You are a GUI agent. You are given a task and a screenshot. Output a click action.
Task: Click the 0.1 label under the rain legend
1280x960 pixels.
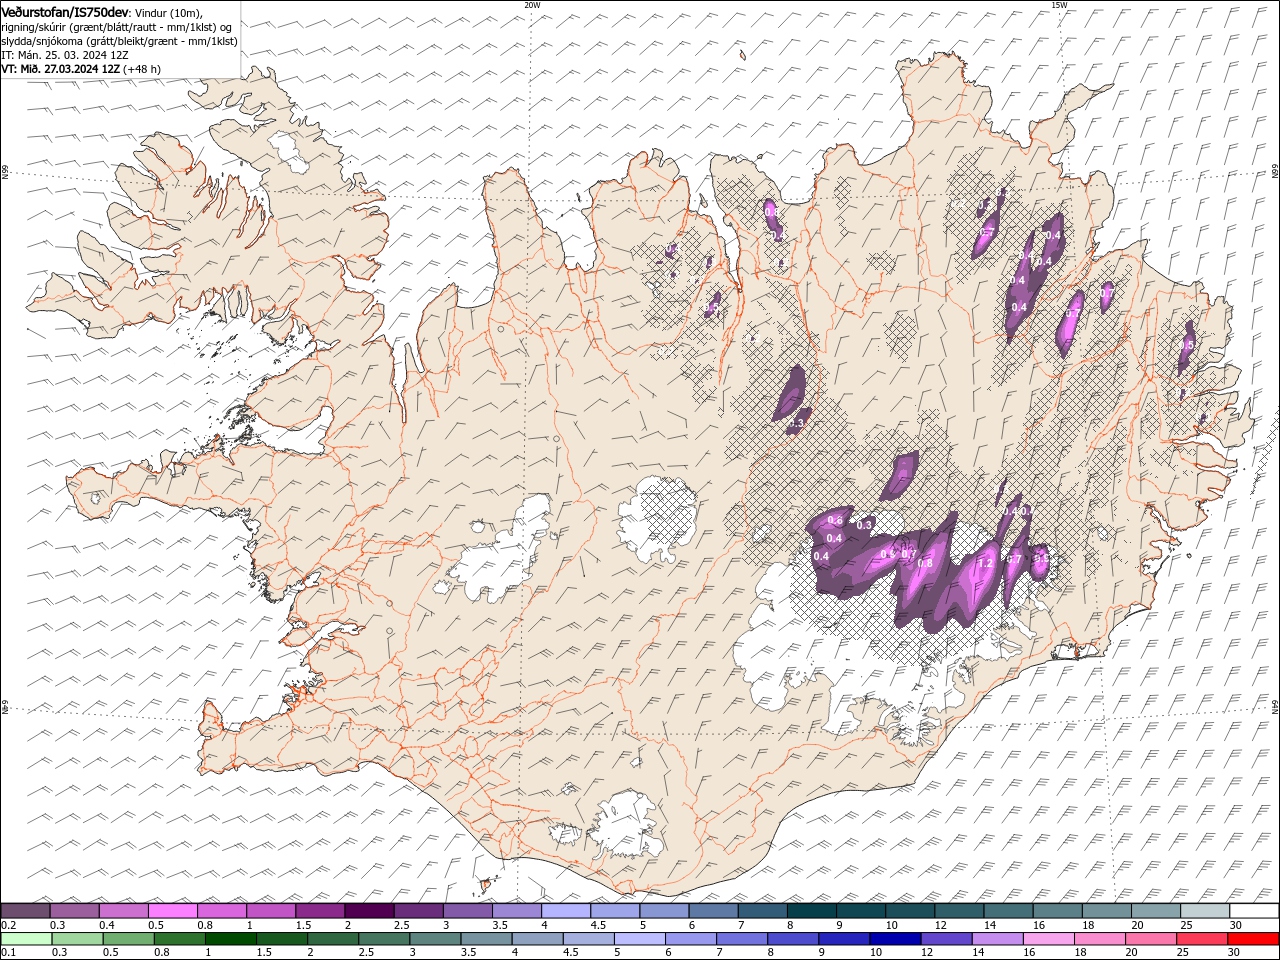(x=7, y=953)
